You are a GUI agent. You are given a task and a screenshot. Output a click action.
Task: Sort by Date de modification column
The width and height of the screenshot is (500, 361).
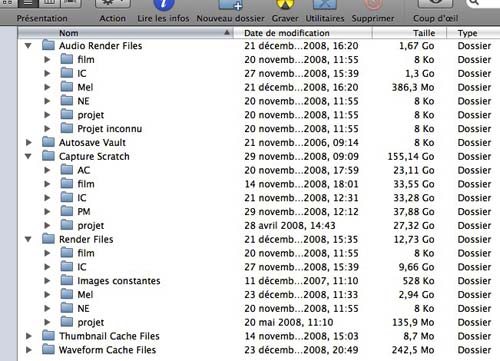303,33
